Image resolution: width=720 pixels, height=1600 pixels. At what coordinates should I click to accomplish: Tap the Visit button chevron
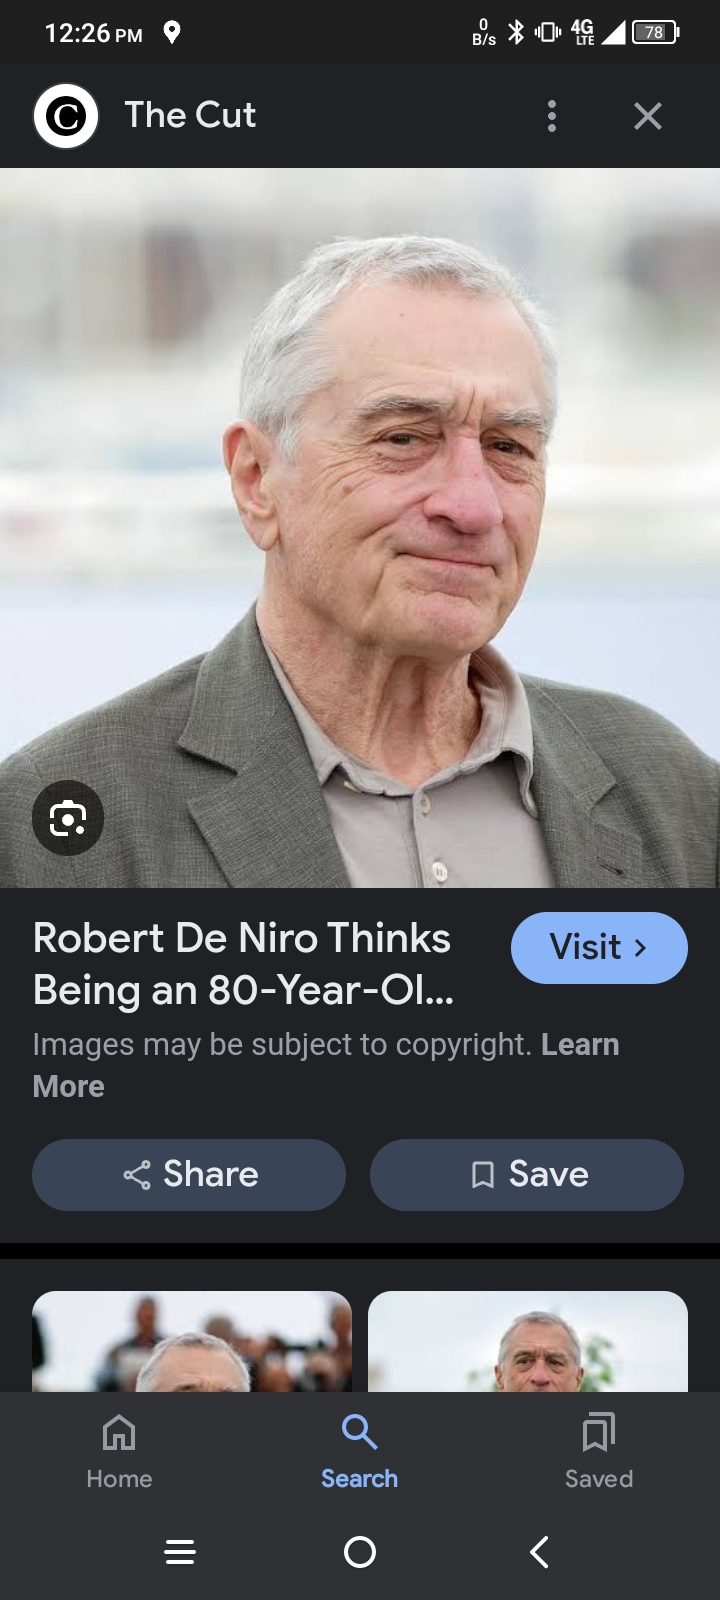641,947
